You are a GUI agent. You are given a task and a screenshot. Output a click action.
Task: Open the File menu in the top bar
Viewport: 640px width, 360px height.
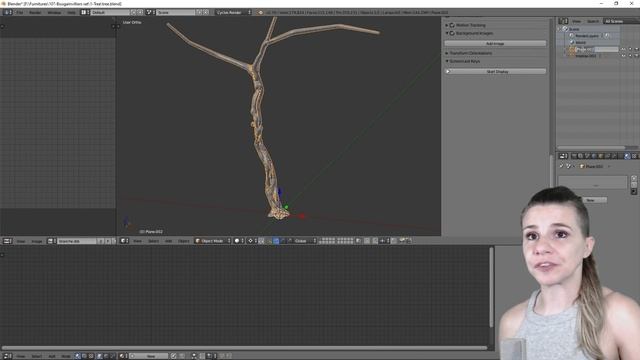click(20, 13)
